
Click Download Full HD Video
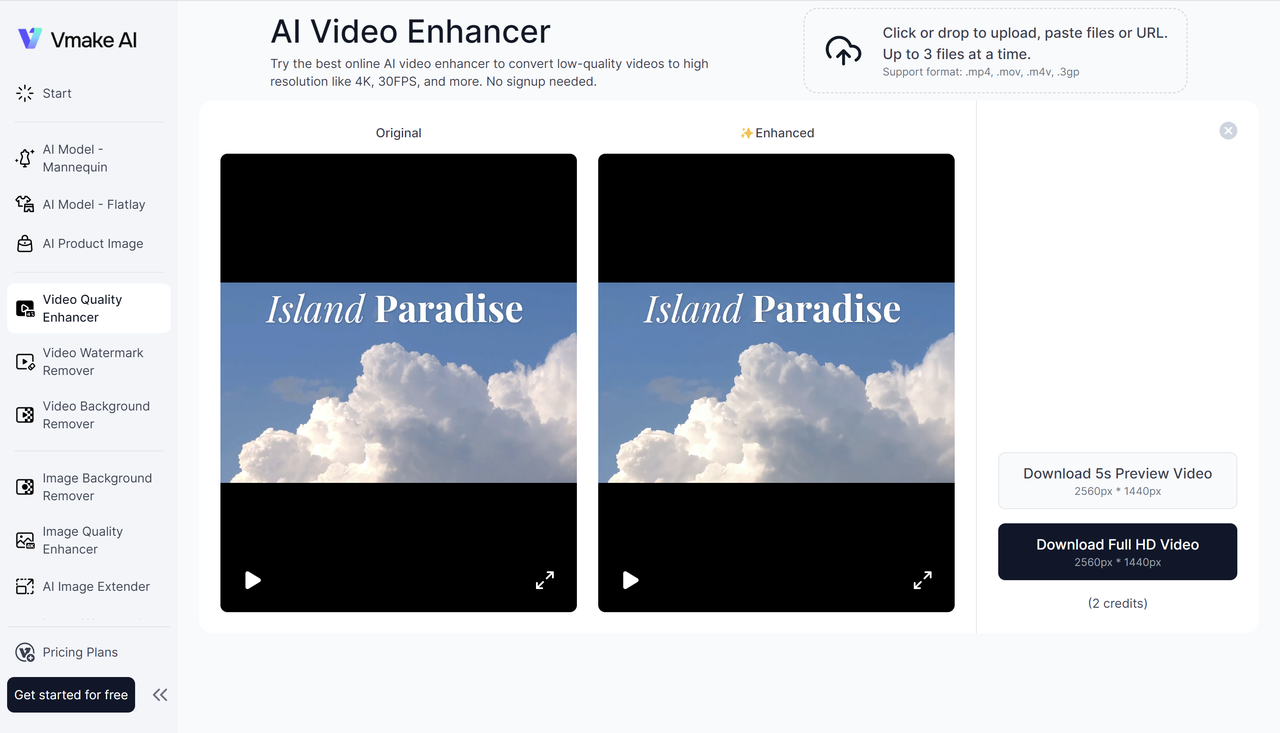[1116, 551]
